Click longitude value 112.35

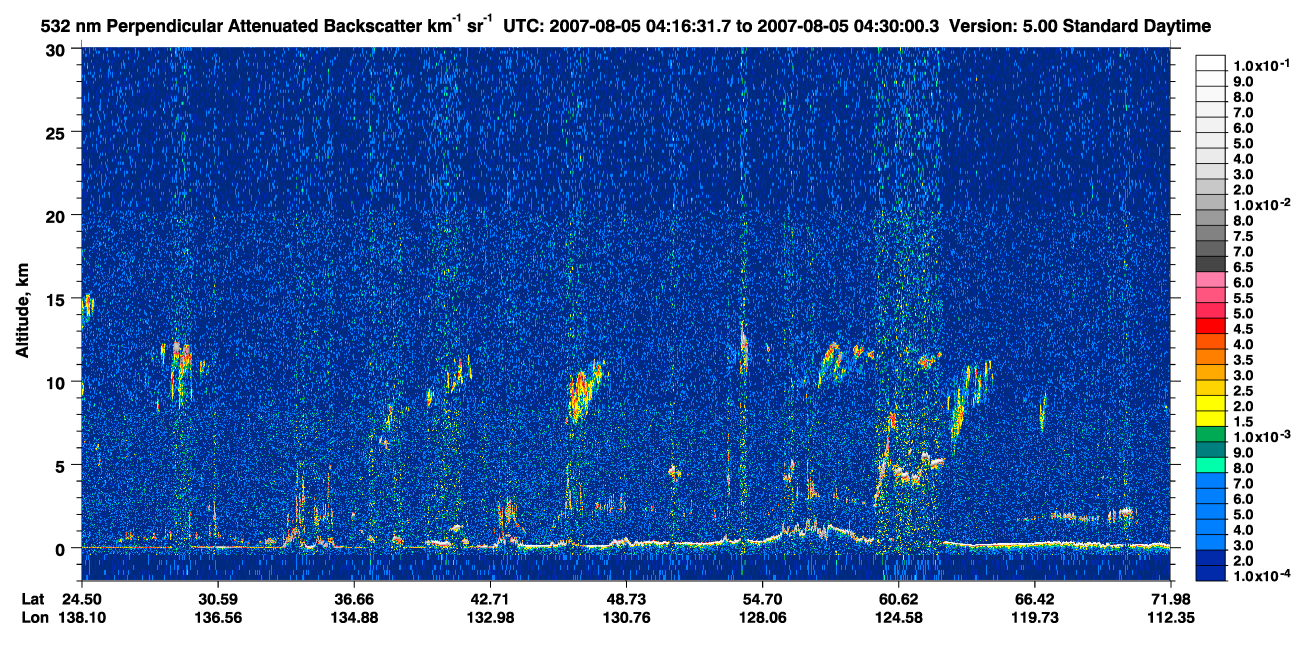[x=1171, y=617]
